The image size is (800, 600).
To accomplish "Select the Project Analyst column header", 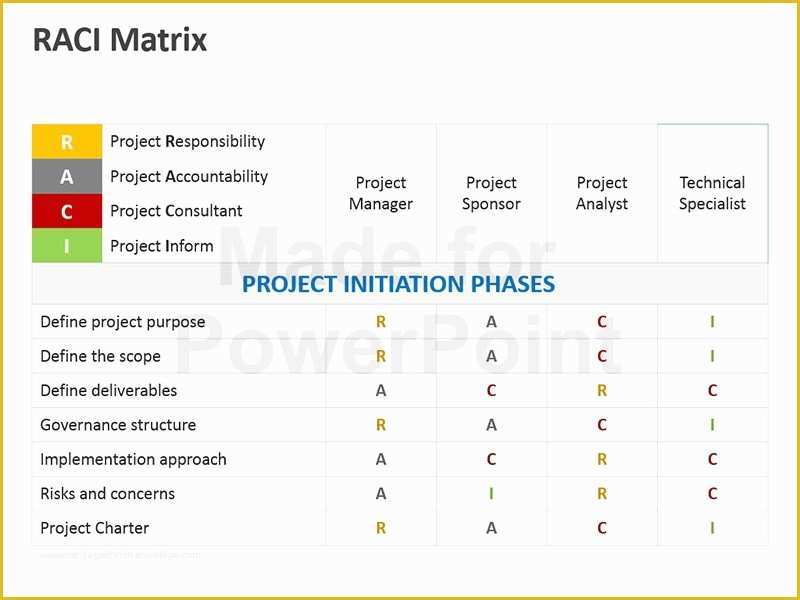I will [602, 193].
